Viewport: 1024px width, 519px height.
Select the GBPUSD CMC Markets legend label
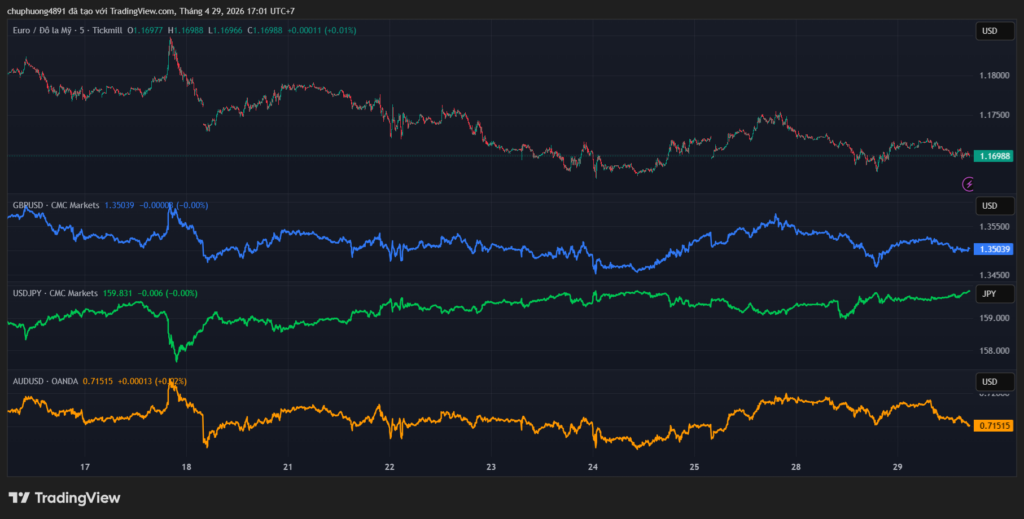tap(55, 205)
